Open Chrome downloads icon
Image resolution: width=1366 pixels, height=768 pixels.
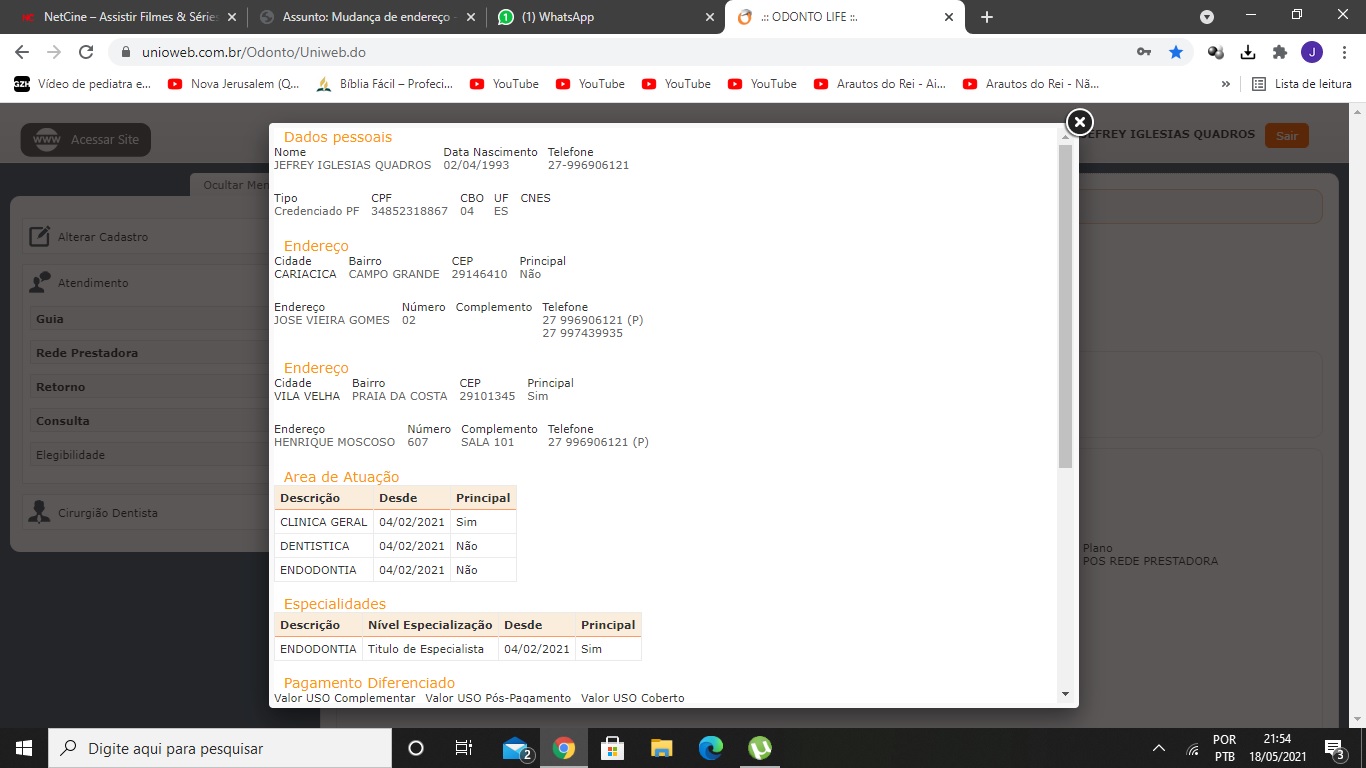1248,52
